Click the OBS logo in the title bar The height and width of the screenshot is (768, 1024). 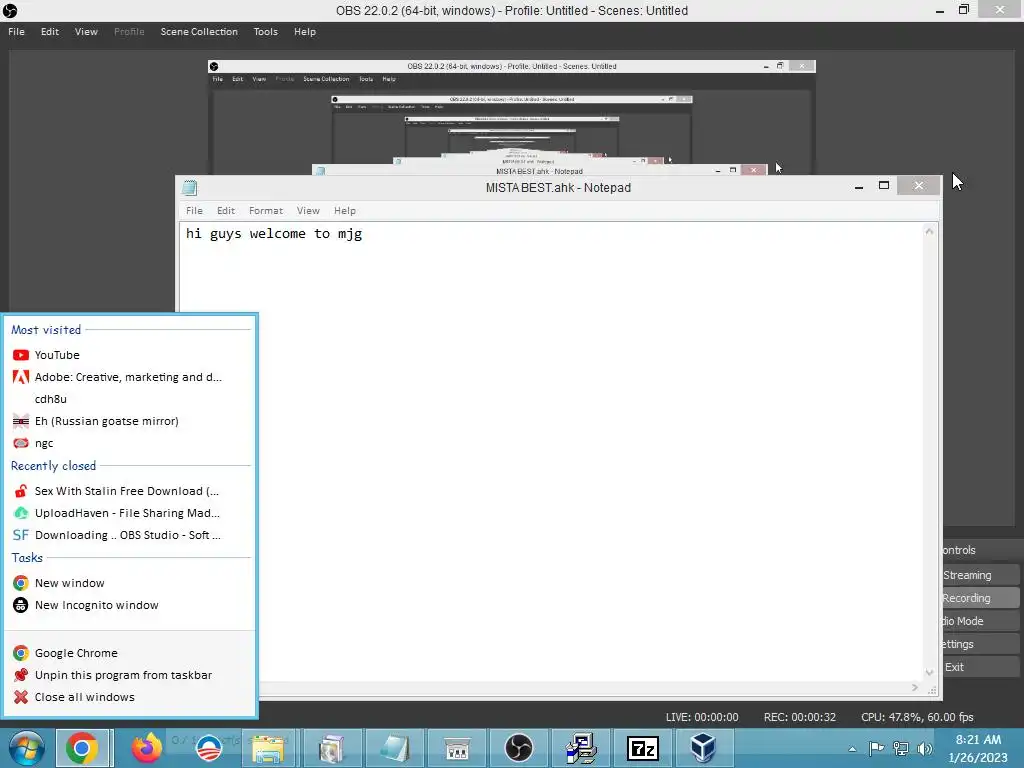coord(10,10)
